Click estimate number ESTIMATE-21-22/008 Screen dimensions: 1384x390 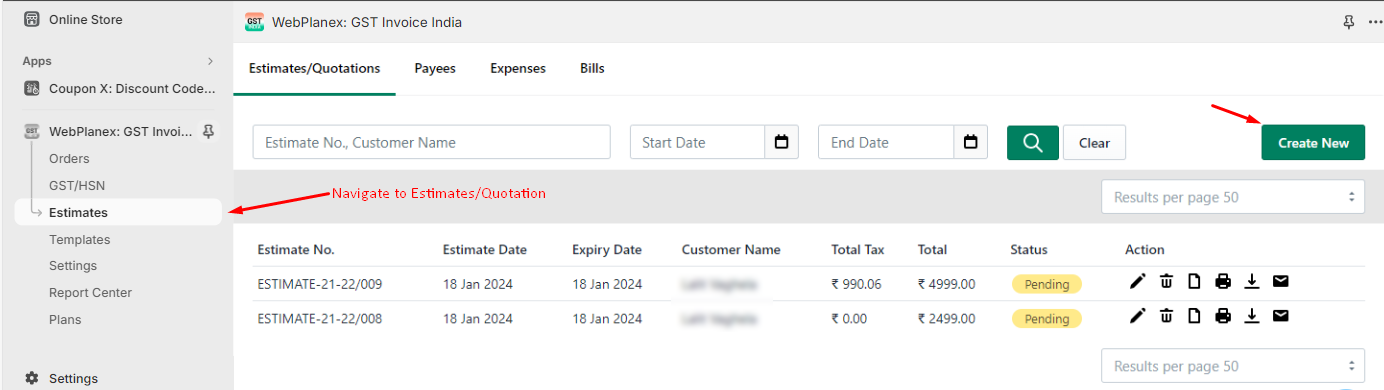(x=320, y=319)
